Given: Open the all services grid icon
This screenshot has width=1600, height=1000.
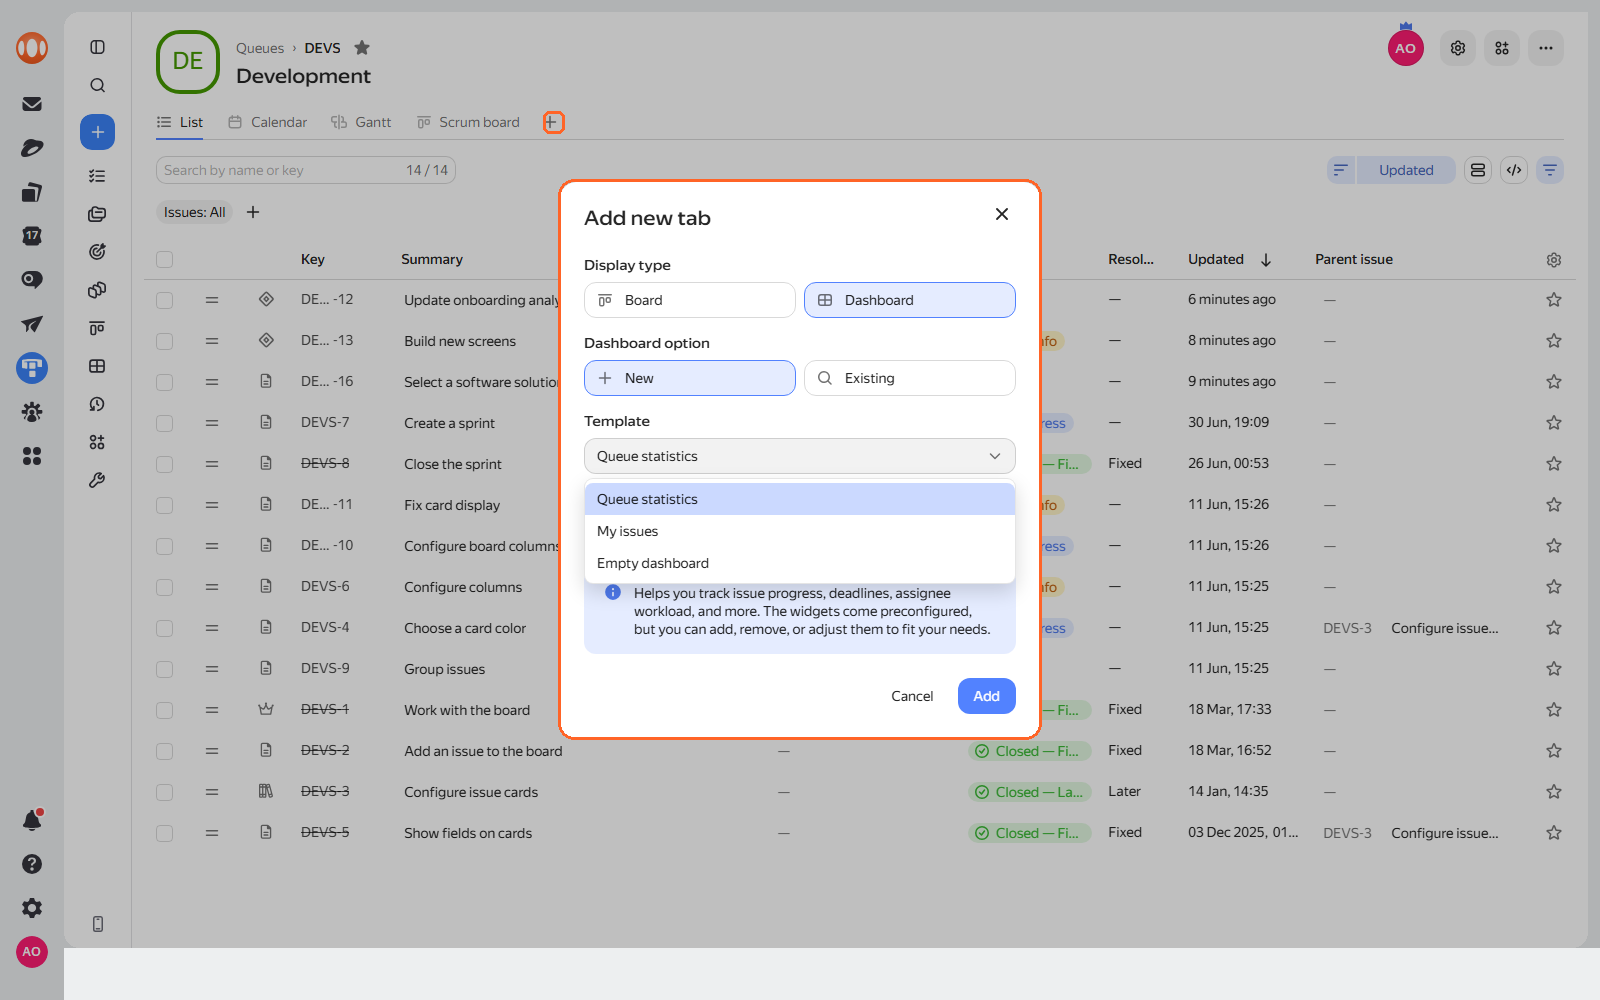Looking at the screenshot, I should pos(32,456).
